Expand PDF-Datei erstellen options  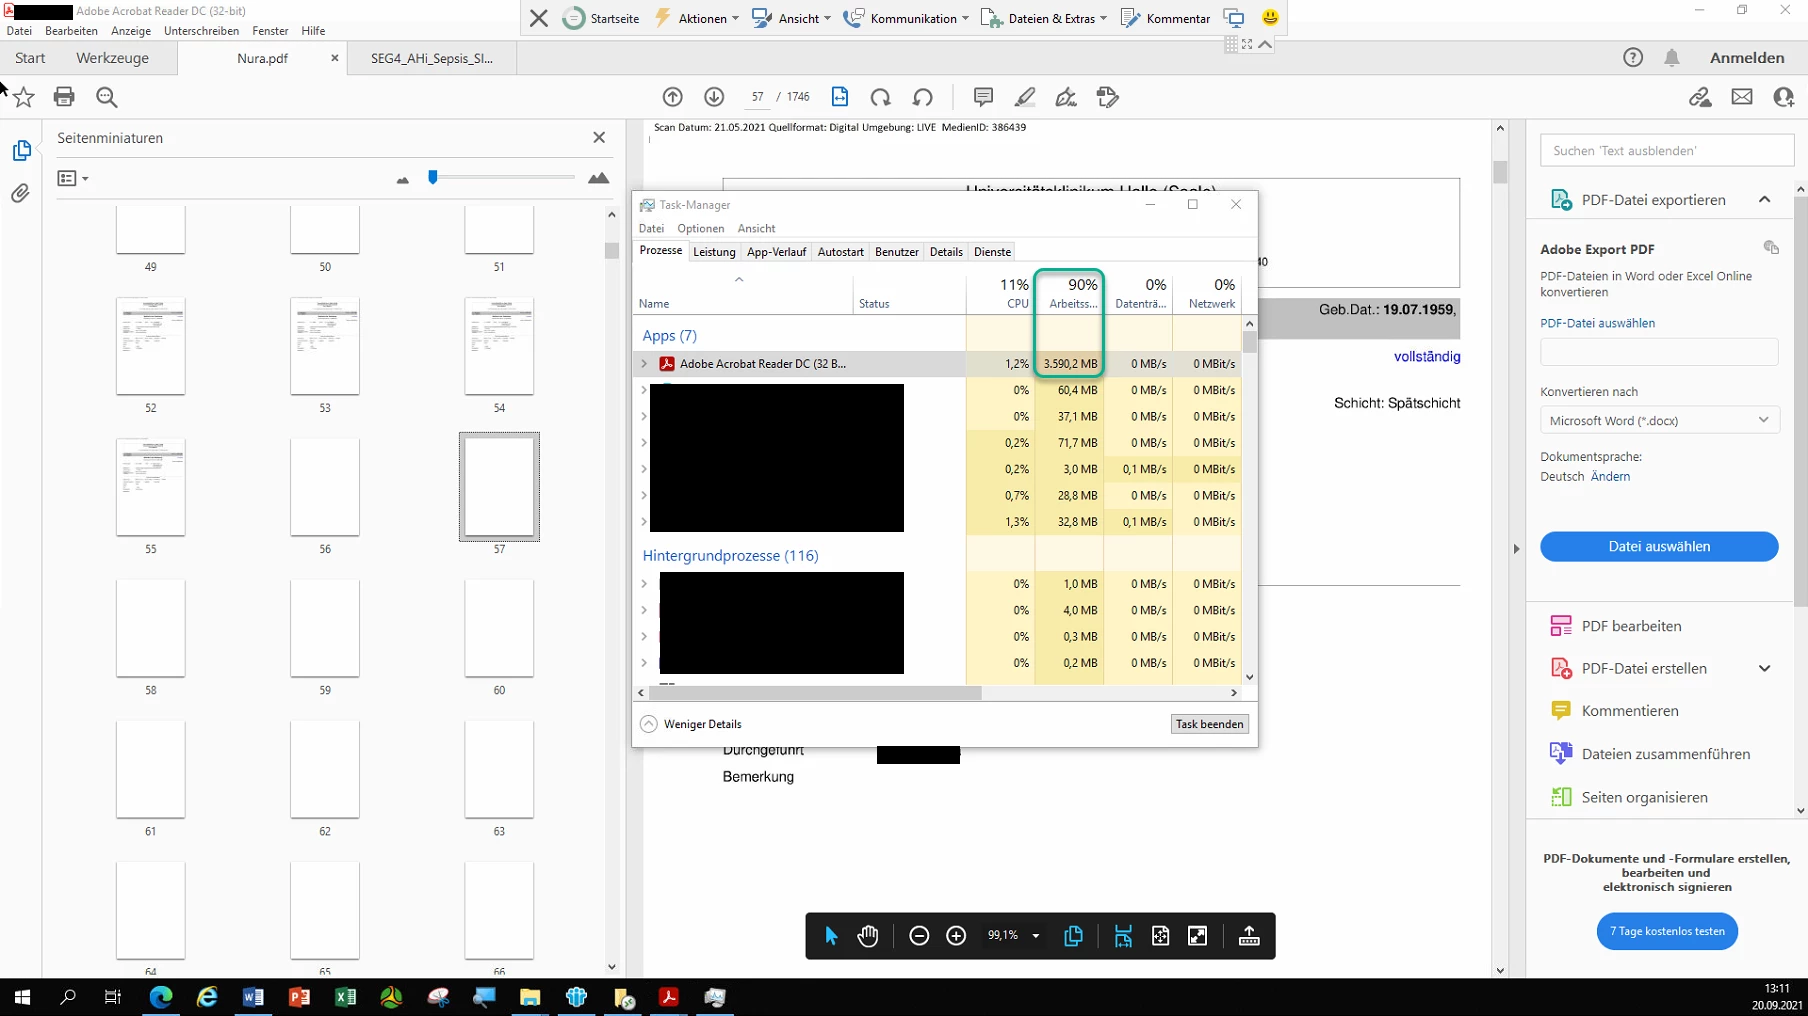tap(1764, 669)
